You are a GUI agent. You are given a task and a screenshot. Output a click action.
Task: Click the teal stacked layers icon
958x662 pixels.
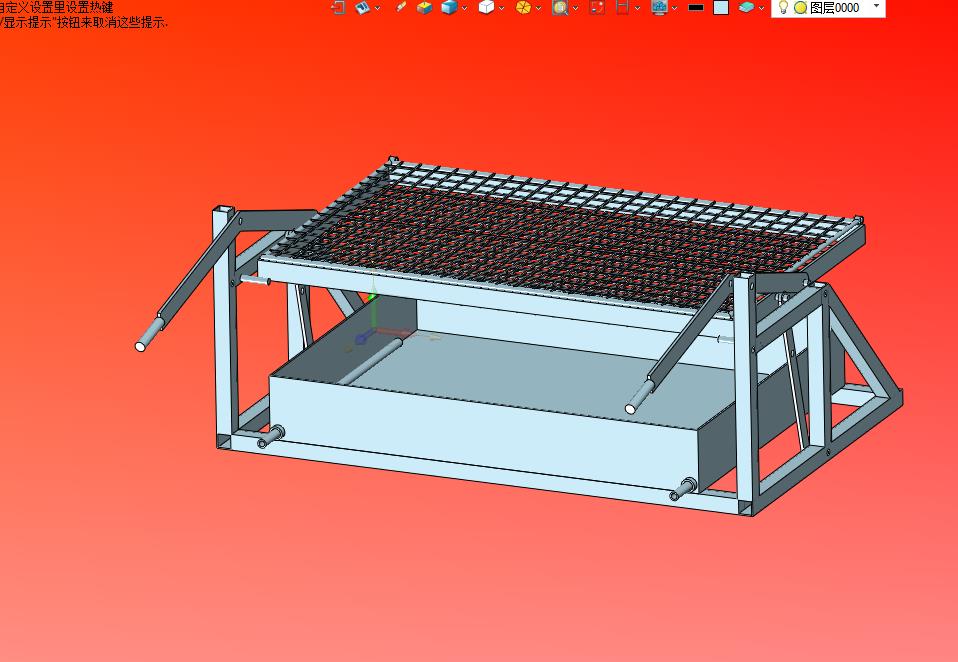coord(746,7)
